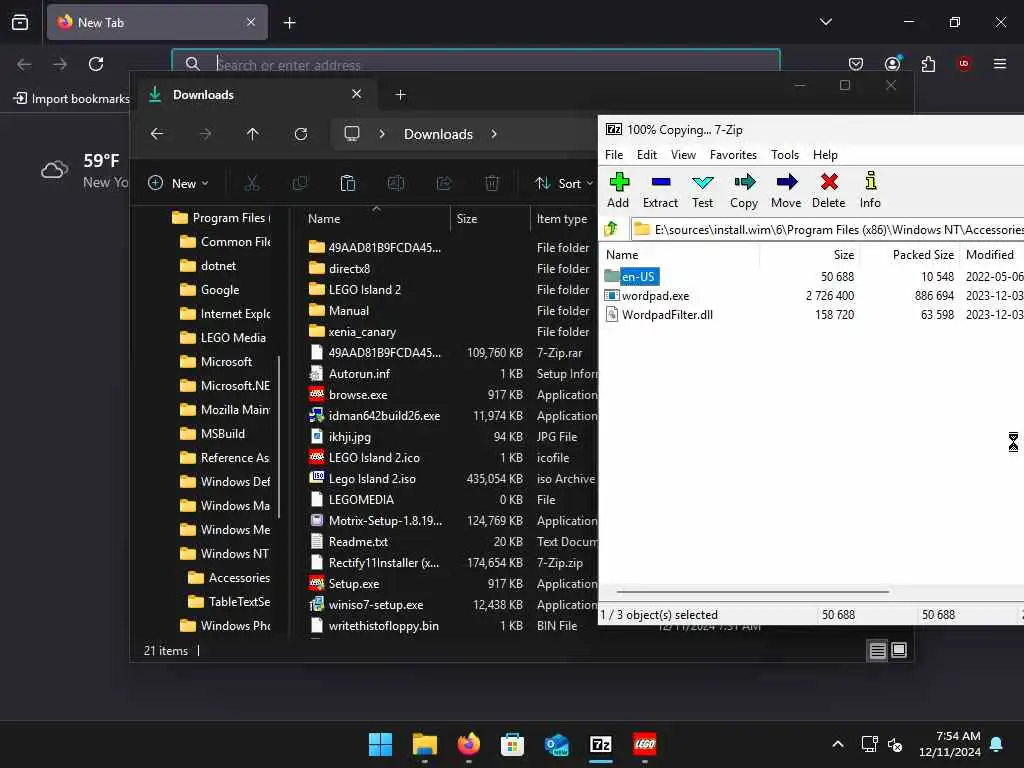
Task: Select Windows NT folder in Explorer tree
Action: click(x=225, y=554)
